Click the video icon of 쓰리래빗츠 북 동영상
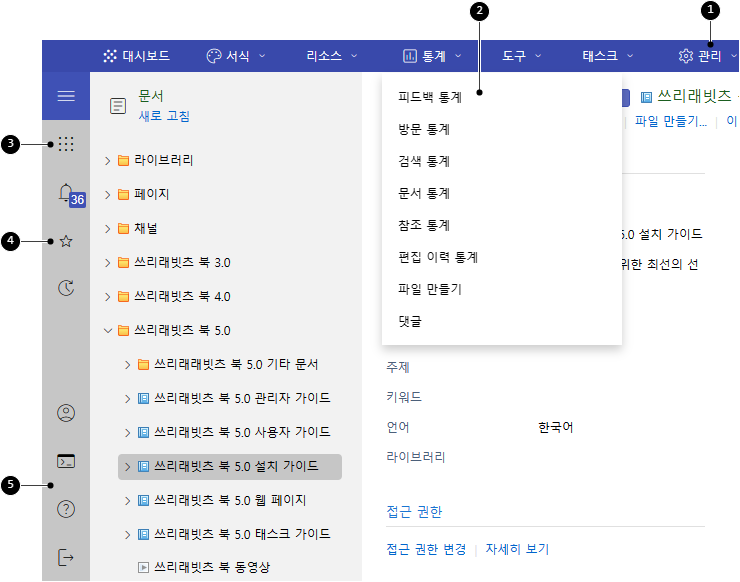This screenshot has height=582, width=740. click(x=143, y=567)
